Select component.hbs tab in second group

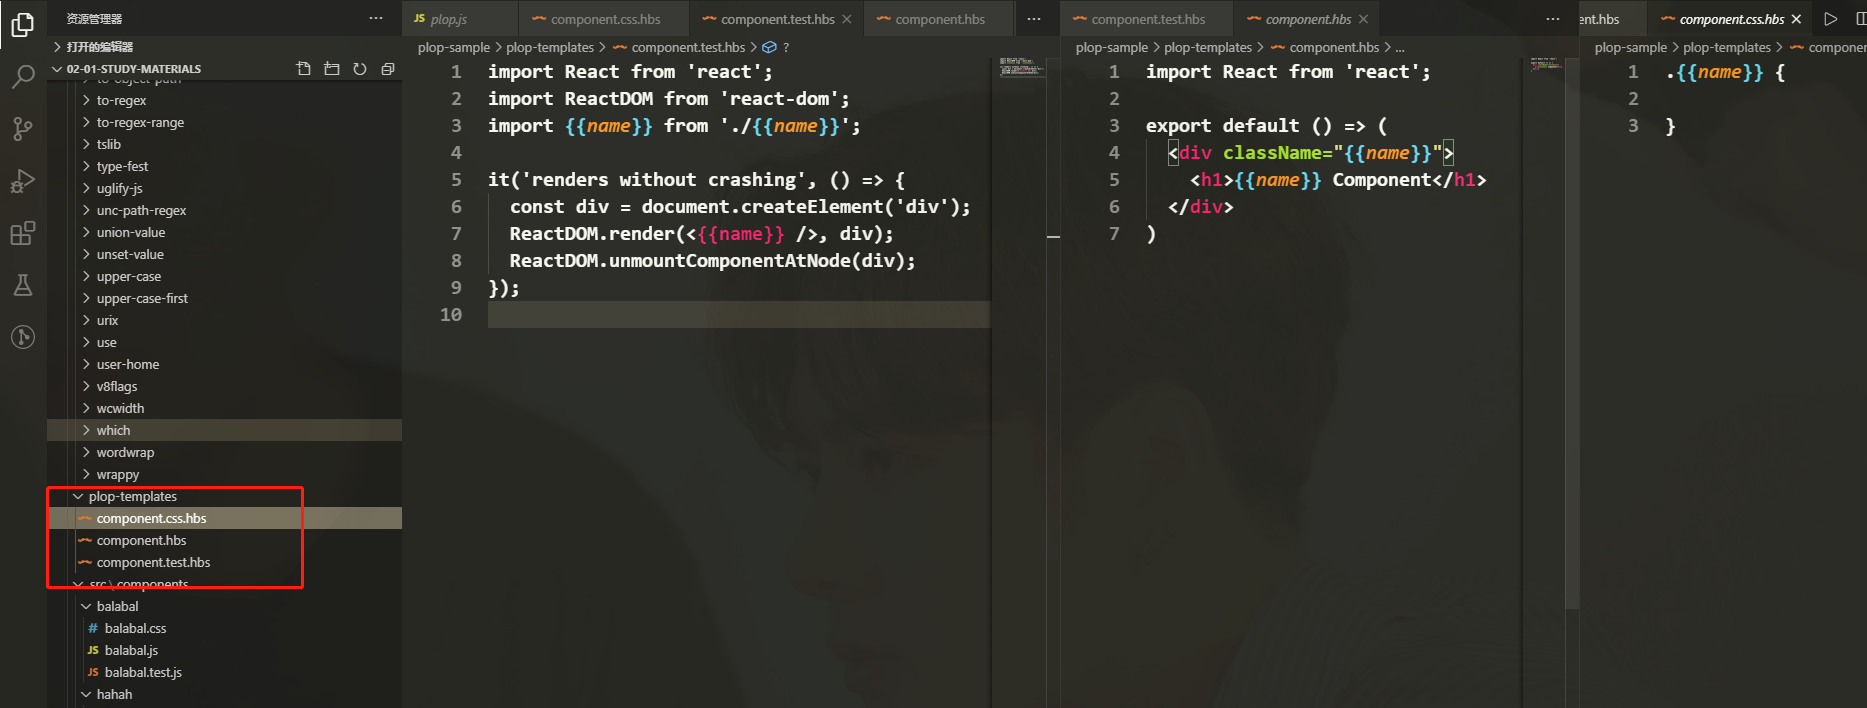[x=1307, y=19]
